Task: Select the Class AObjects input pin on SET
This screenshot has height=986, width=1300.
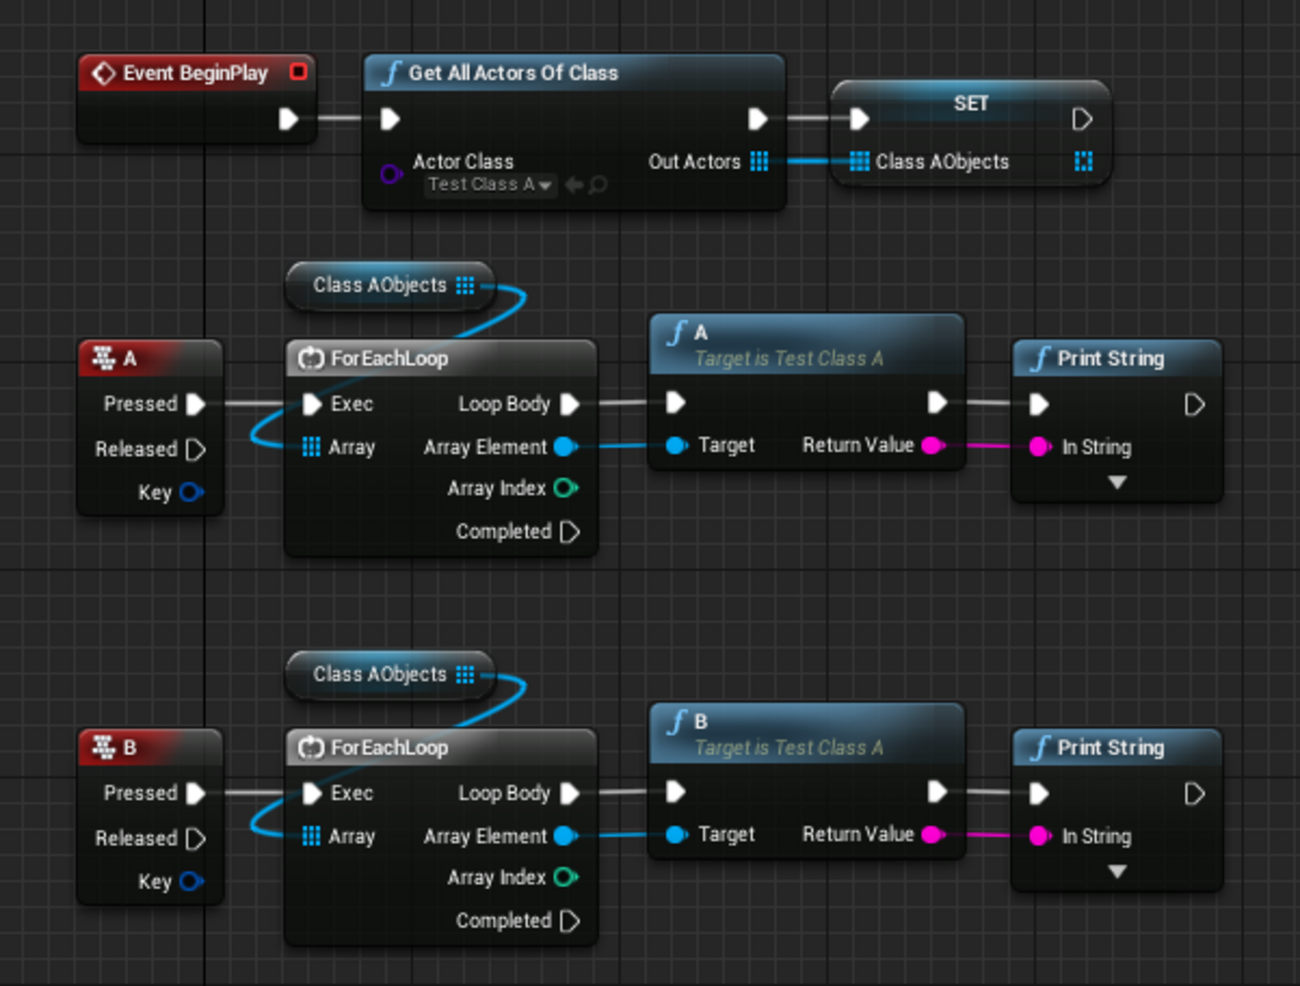Action: 859,161
